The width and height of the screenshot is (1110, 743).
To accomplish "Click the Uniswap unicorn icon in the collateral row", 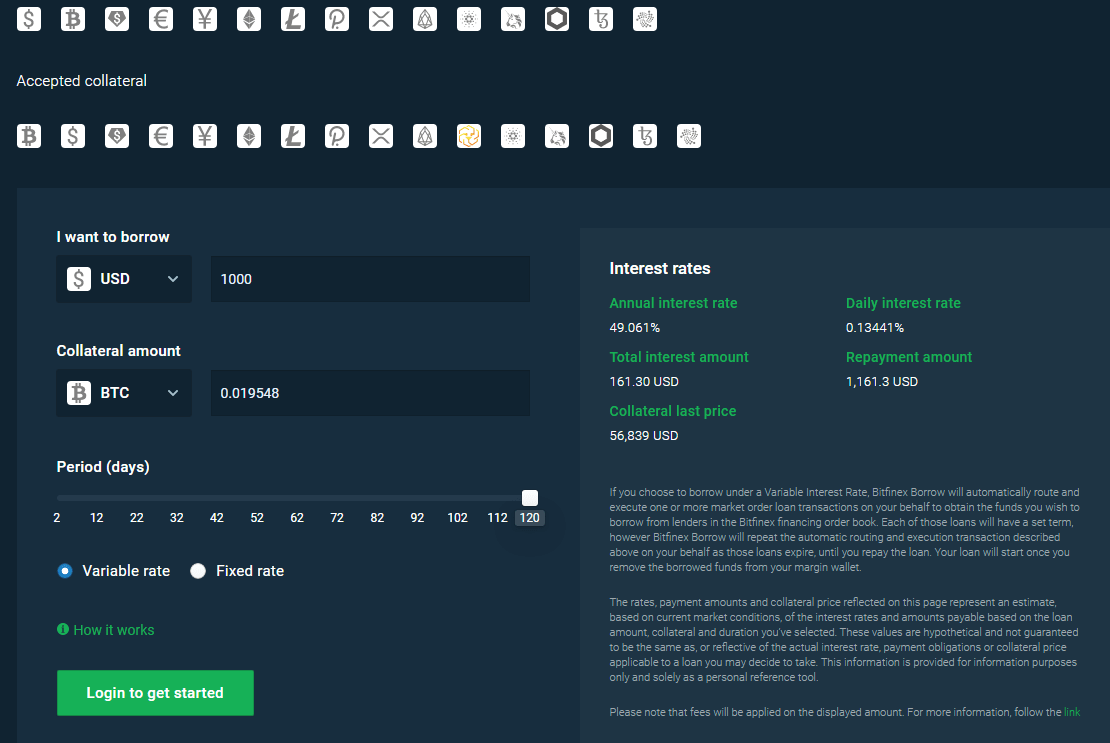I will [x=557, y=136].
